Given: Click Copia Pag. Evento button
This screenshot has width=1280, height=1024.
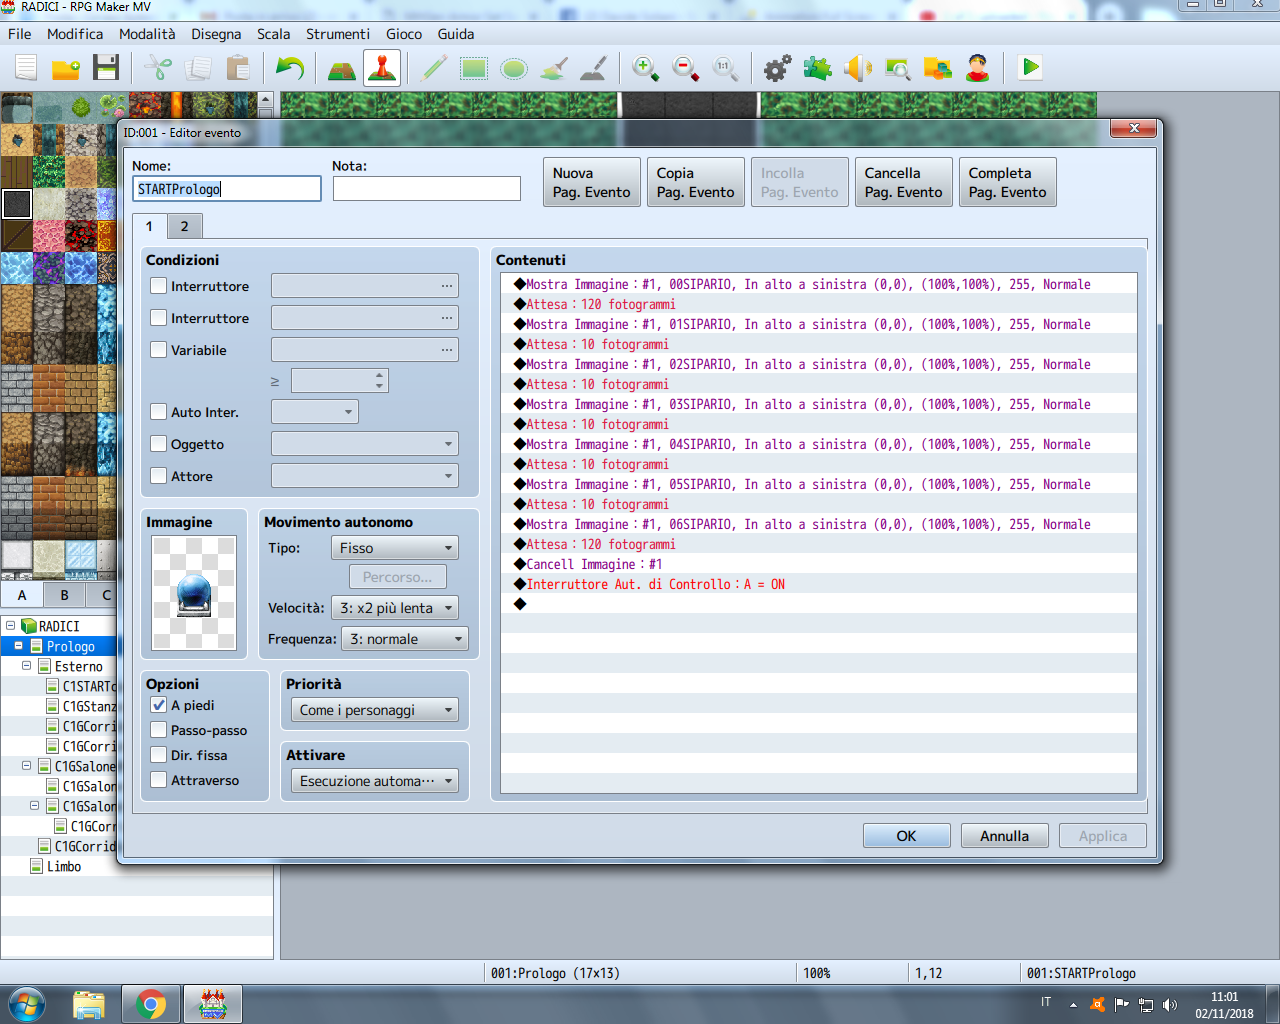Looking at the screenshot, I should pos(696,182).
